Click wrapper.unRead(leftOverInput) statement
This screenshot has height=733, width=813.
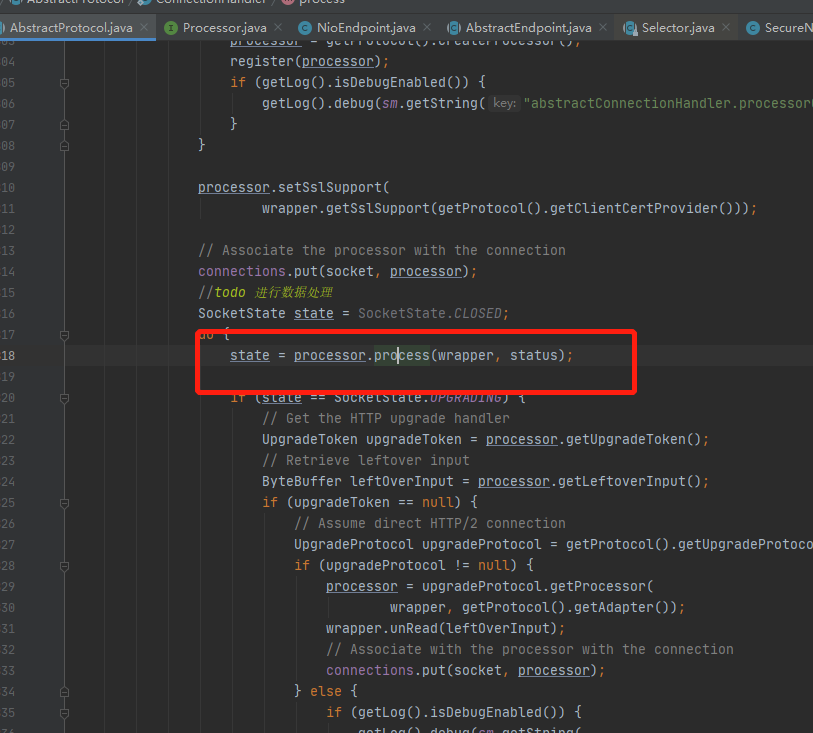pos(445,628)
